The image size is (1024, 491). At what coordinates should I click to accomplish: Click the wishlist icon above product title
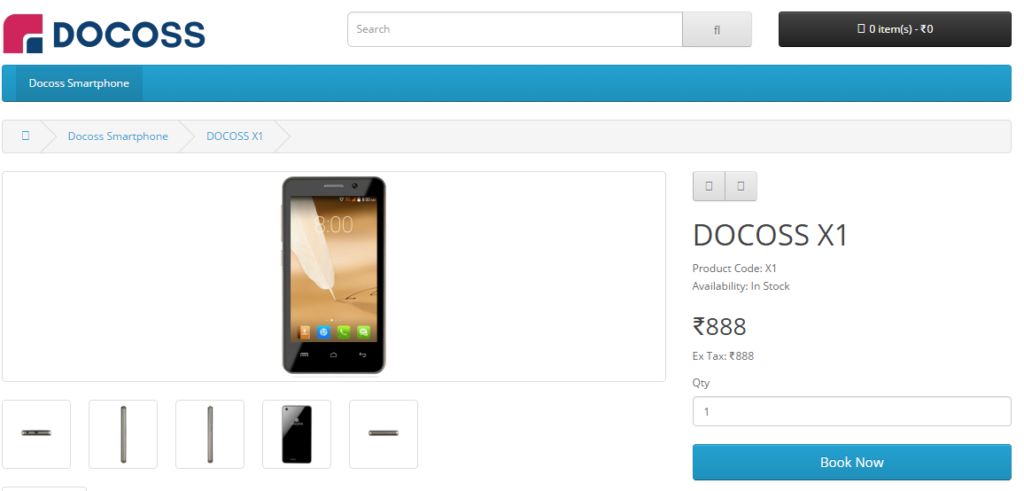[709, 186]
